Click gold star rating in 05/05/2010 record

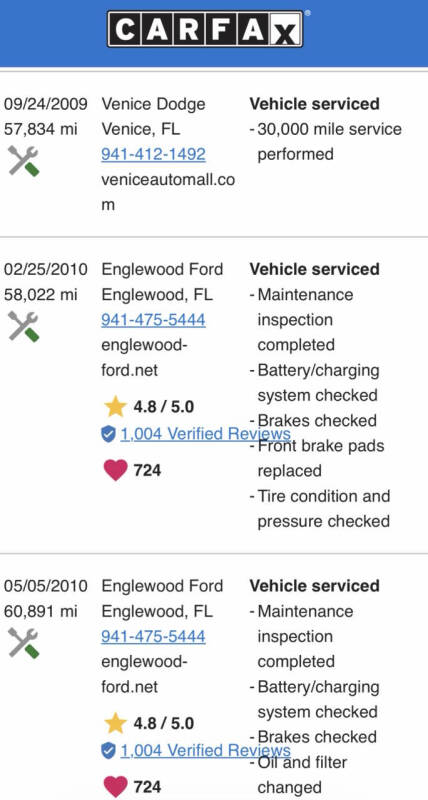tap(115, 723)
